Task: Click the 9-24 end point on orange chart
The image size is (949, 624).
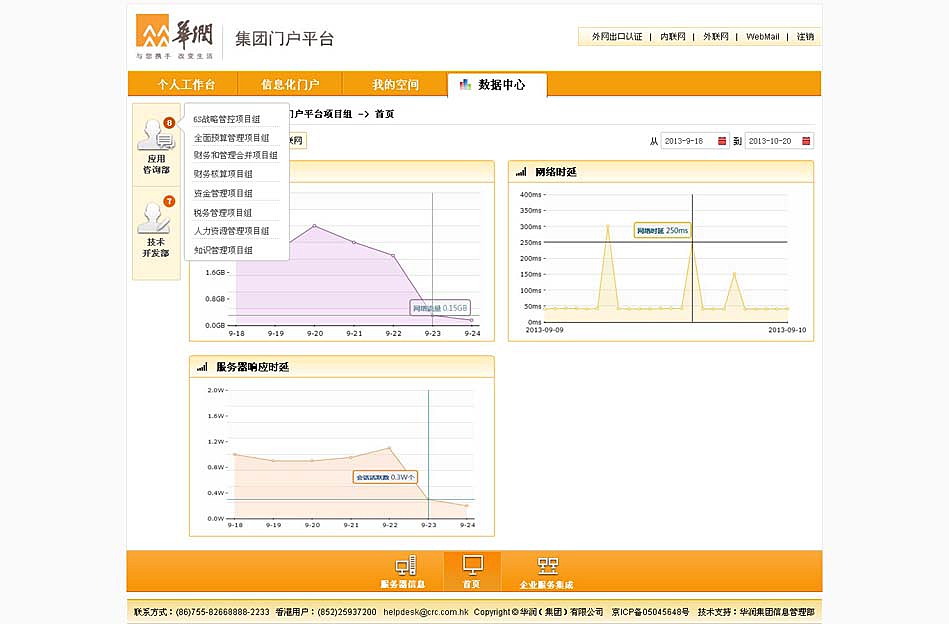Action: click(467, 505)
